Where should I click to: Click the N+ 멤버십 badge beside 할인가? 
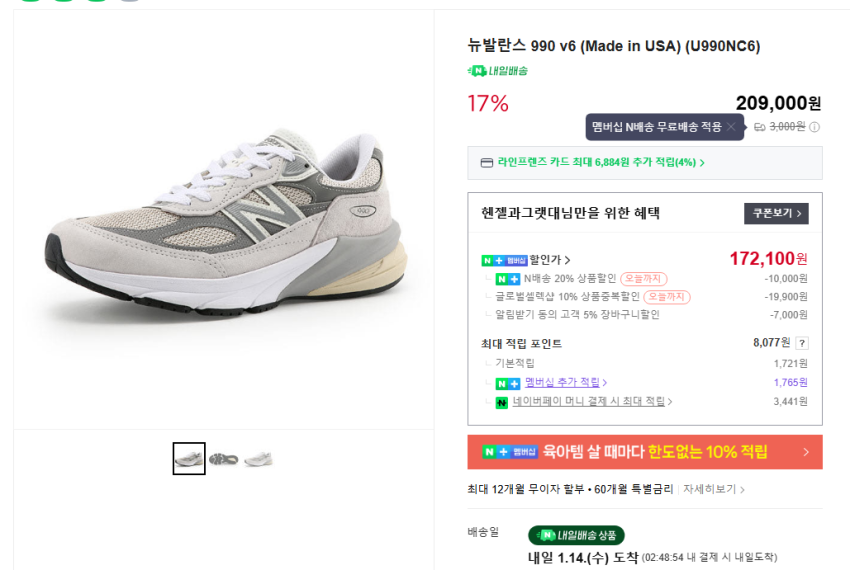[503, 260]
